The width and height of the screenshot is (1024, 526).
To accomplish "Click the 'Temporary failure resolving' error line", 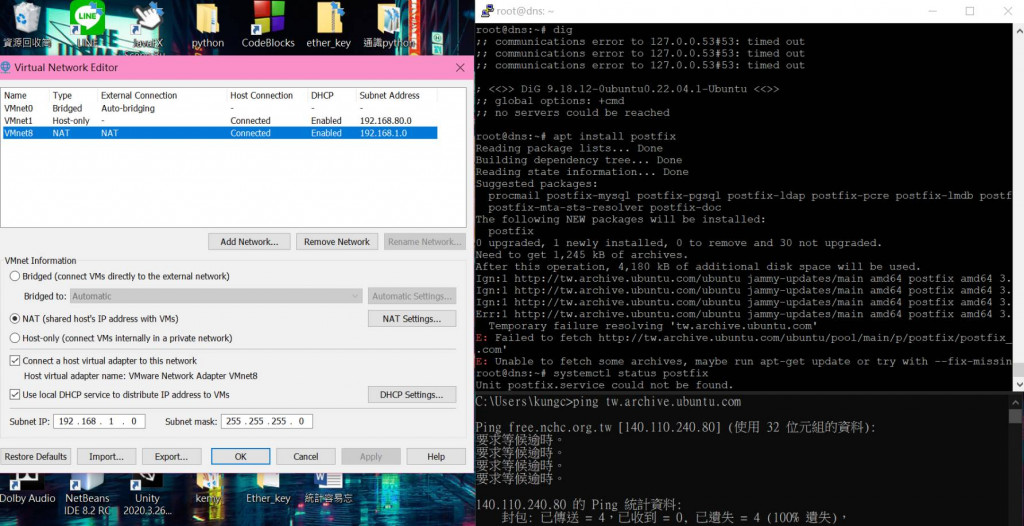I will 653,325.
